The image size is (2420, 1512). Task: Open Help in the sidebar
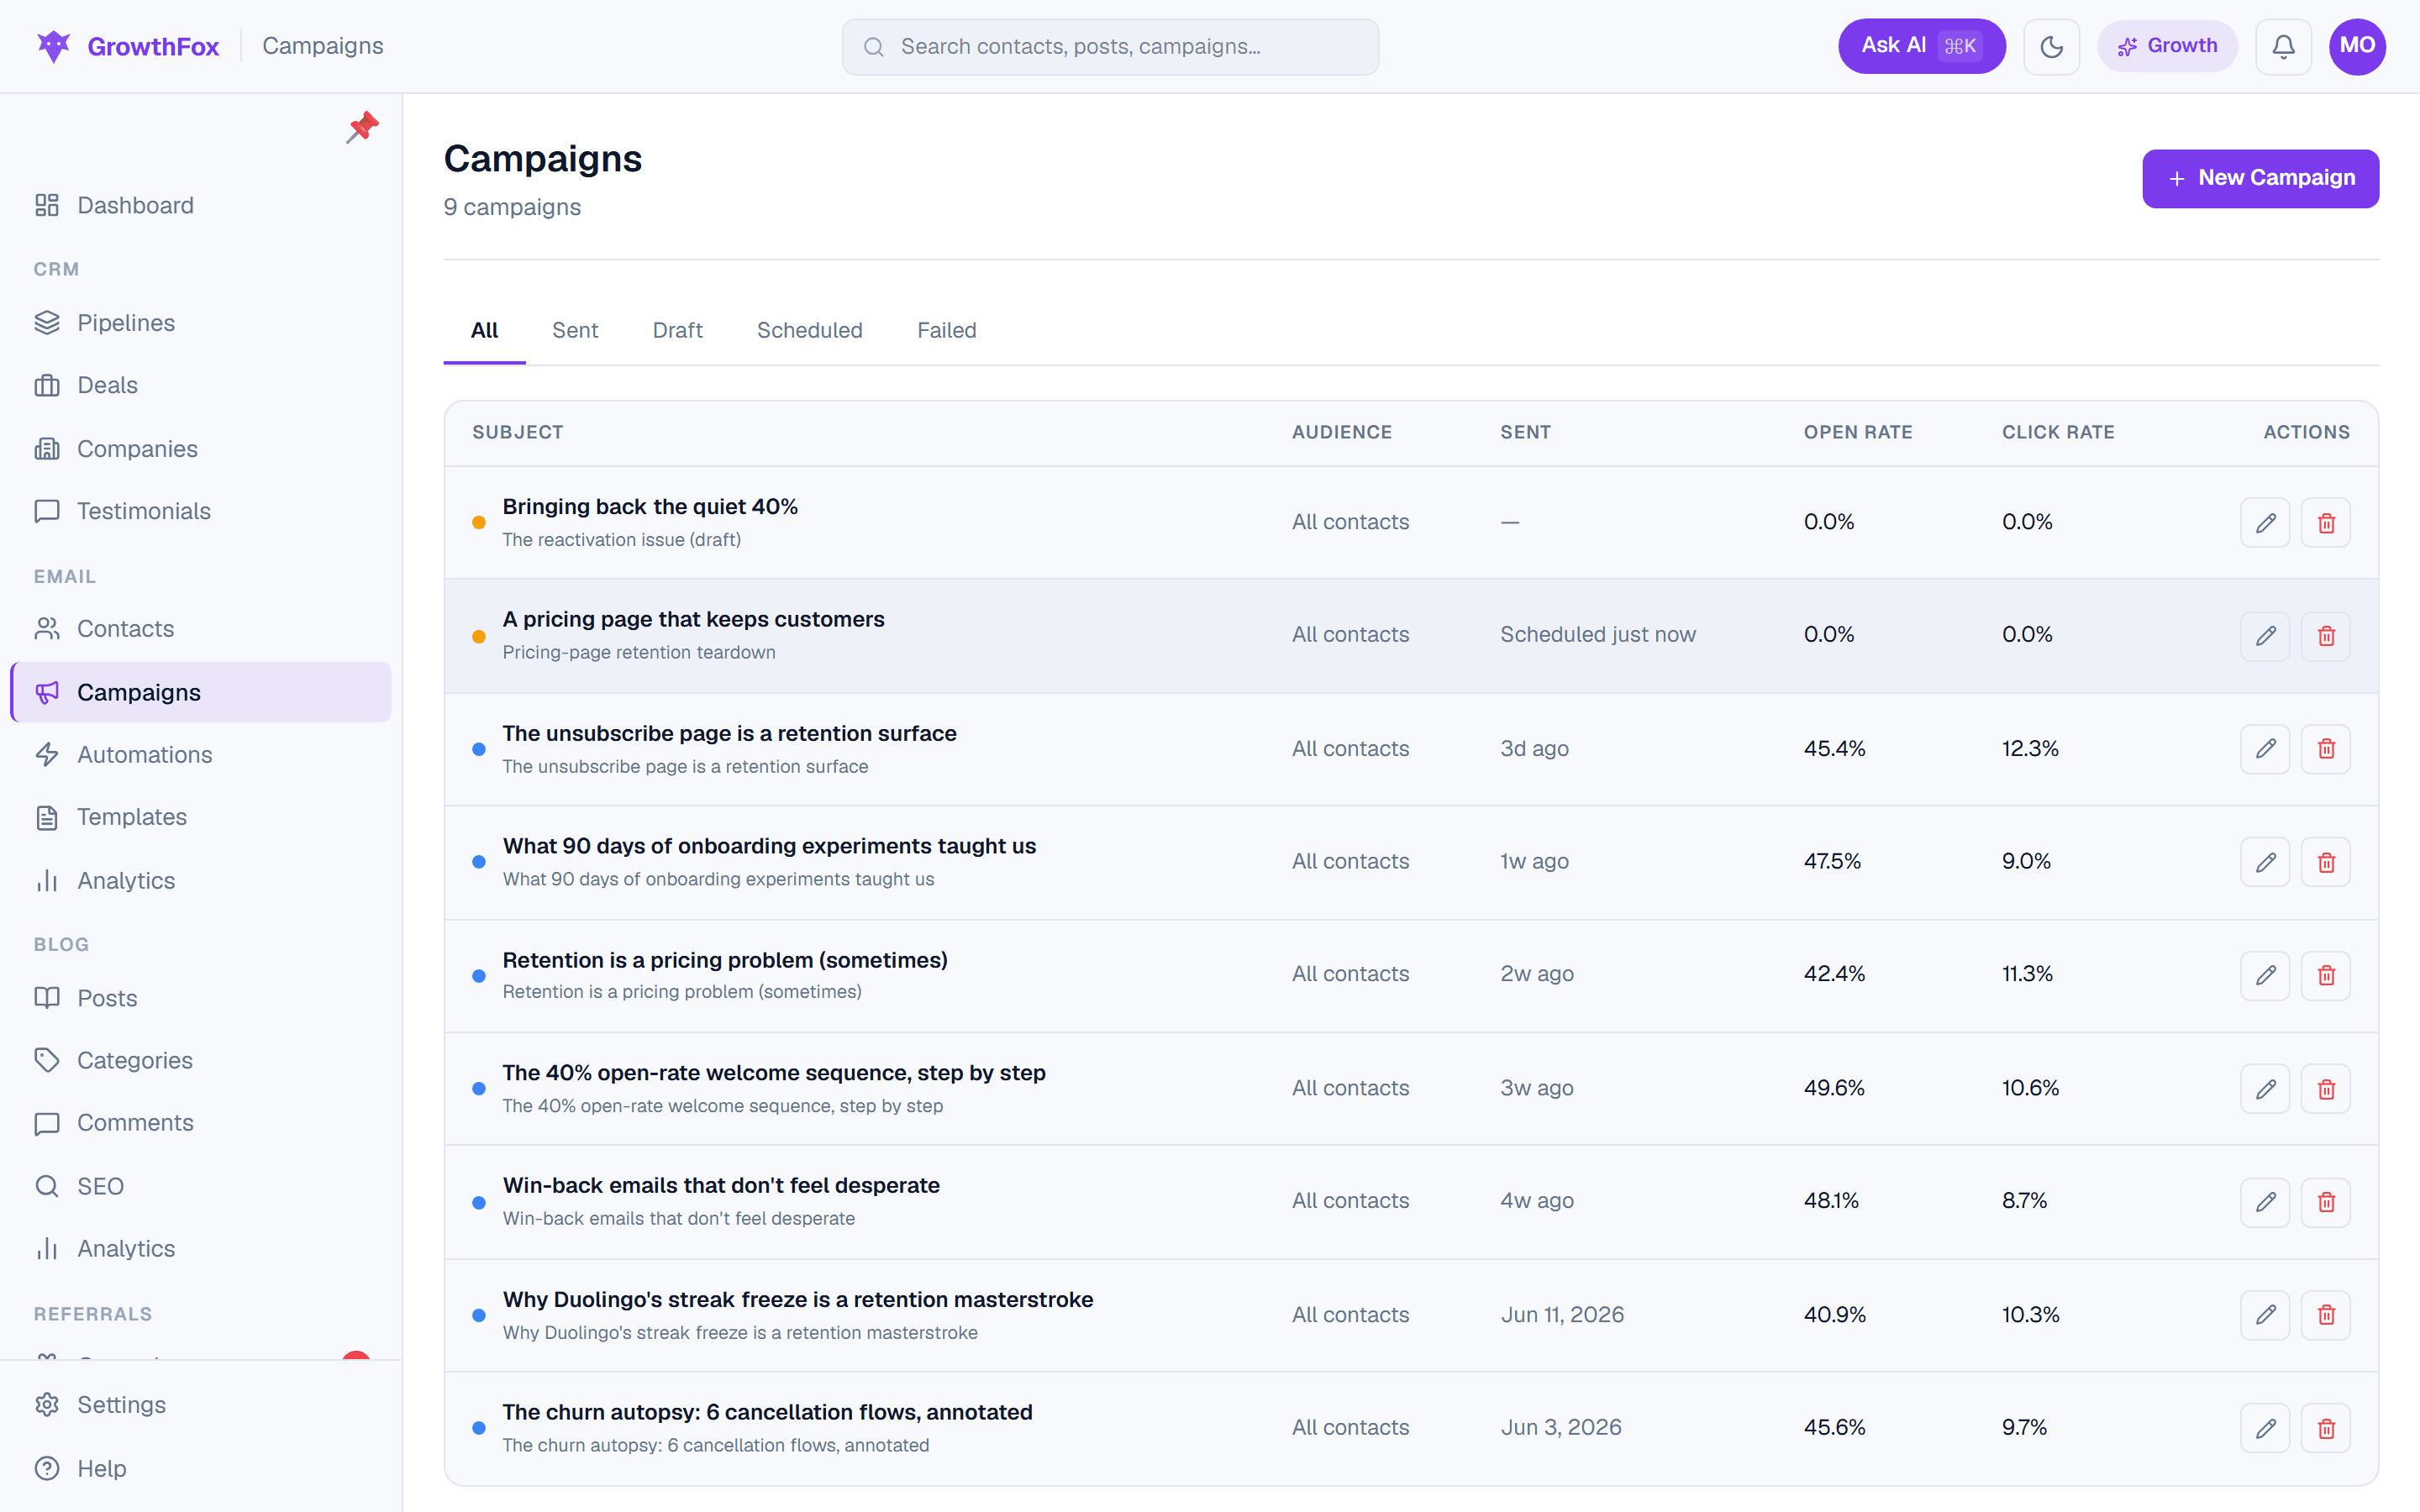pos(200,1468)
